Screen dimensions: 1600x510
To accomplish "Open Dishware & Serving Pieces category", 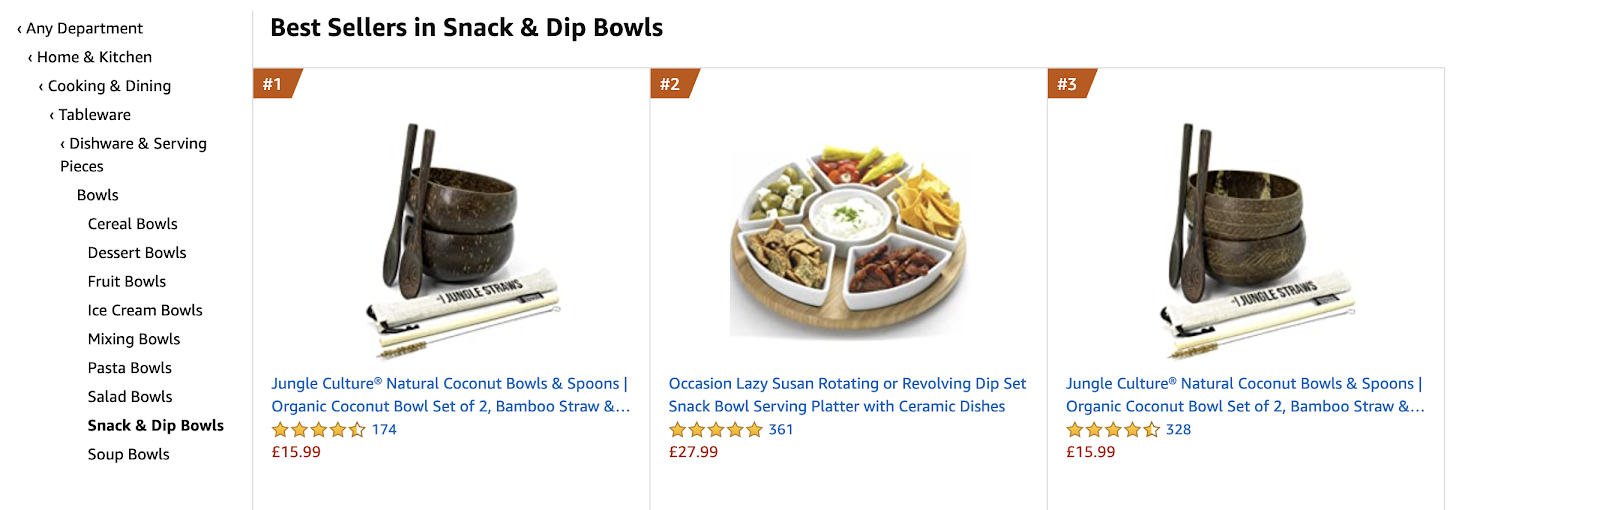I will click(134, 155).
